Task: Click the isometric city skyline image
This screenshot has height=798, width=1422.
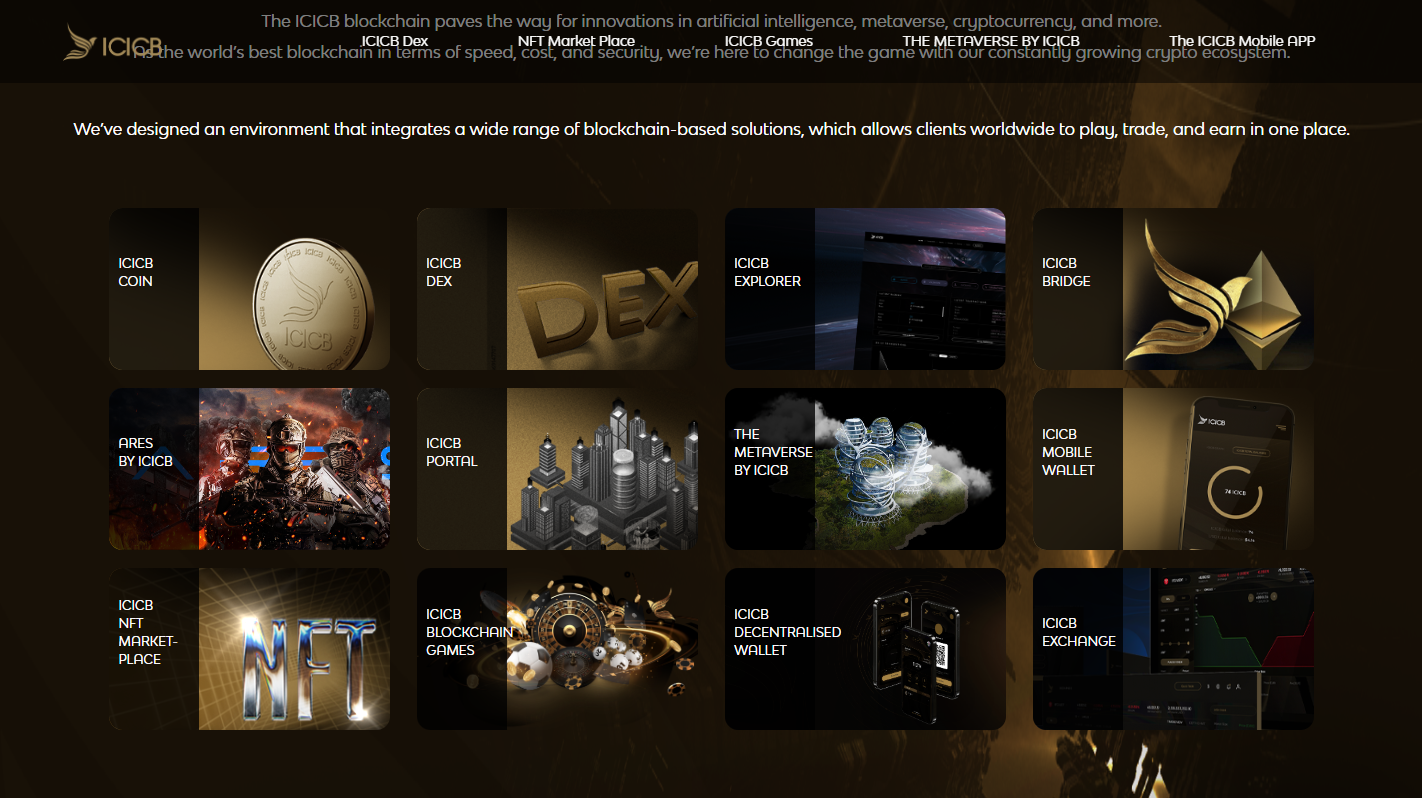Action: click(x=602, y=469)
